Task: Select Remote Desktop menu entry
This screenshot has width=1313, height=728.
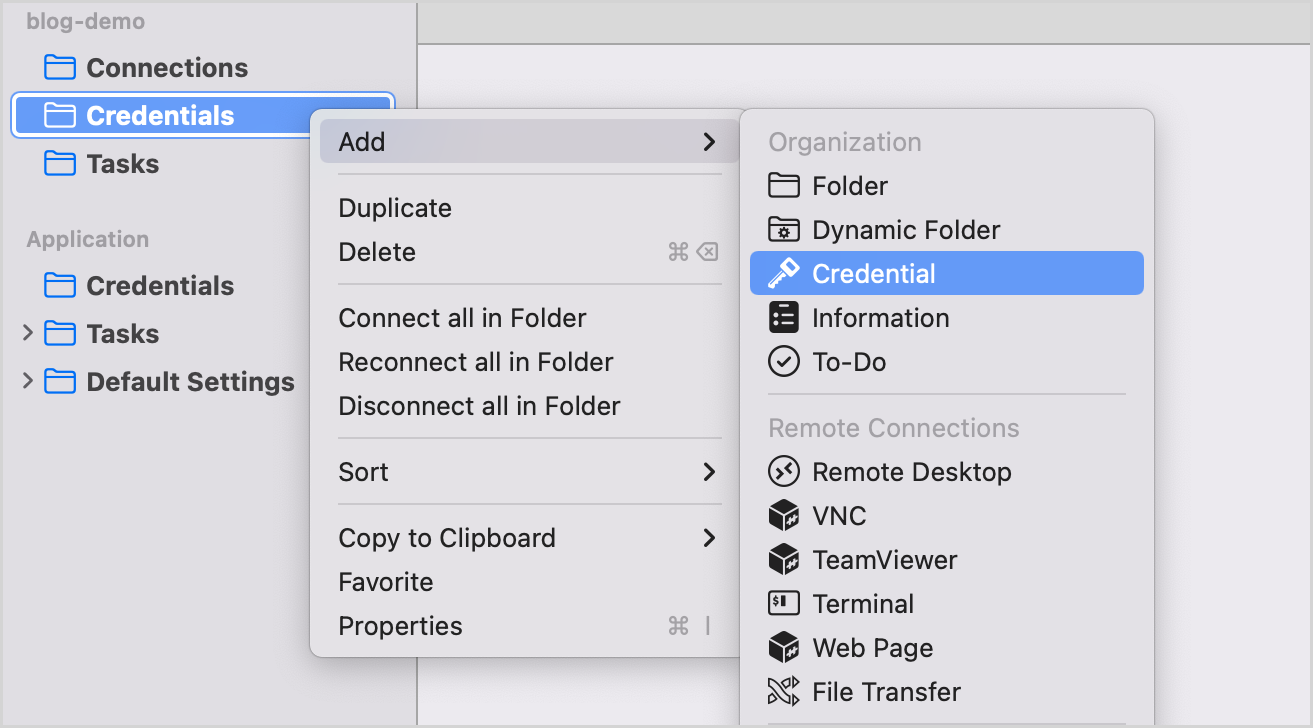Action: click(x=947, y=472)
